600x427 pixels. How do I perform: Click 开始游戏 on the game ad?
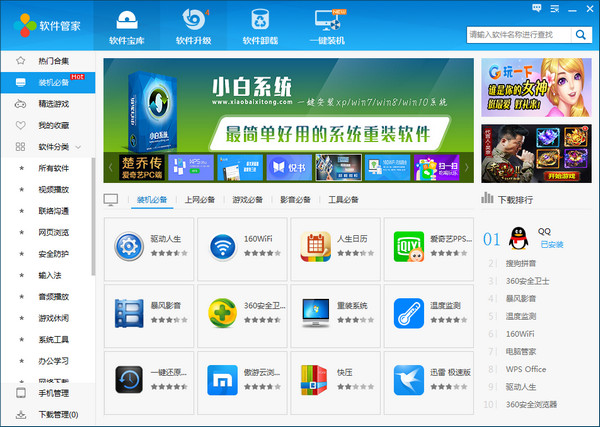click(x=562, y=176)
